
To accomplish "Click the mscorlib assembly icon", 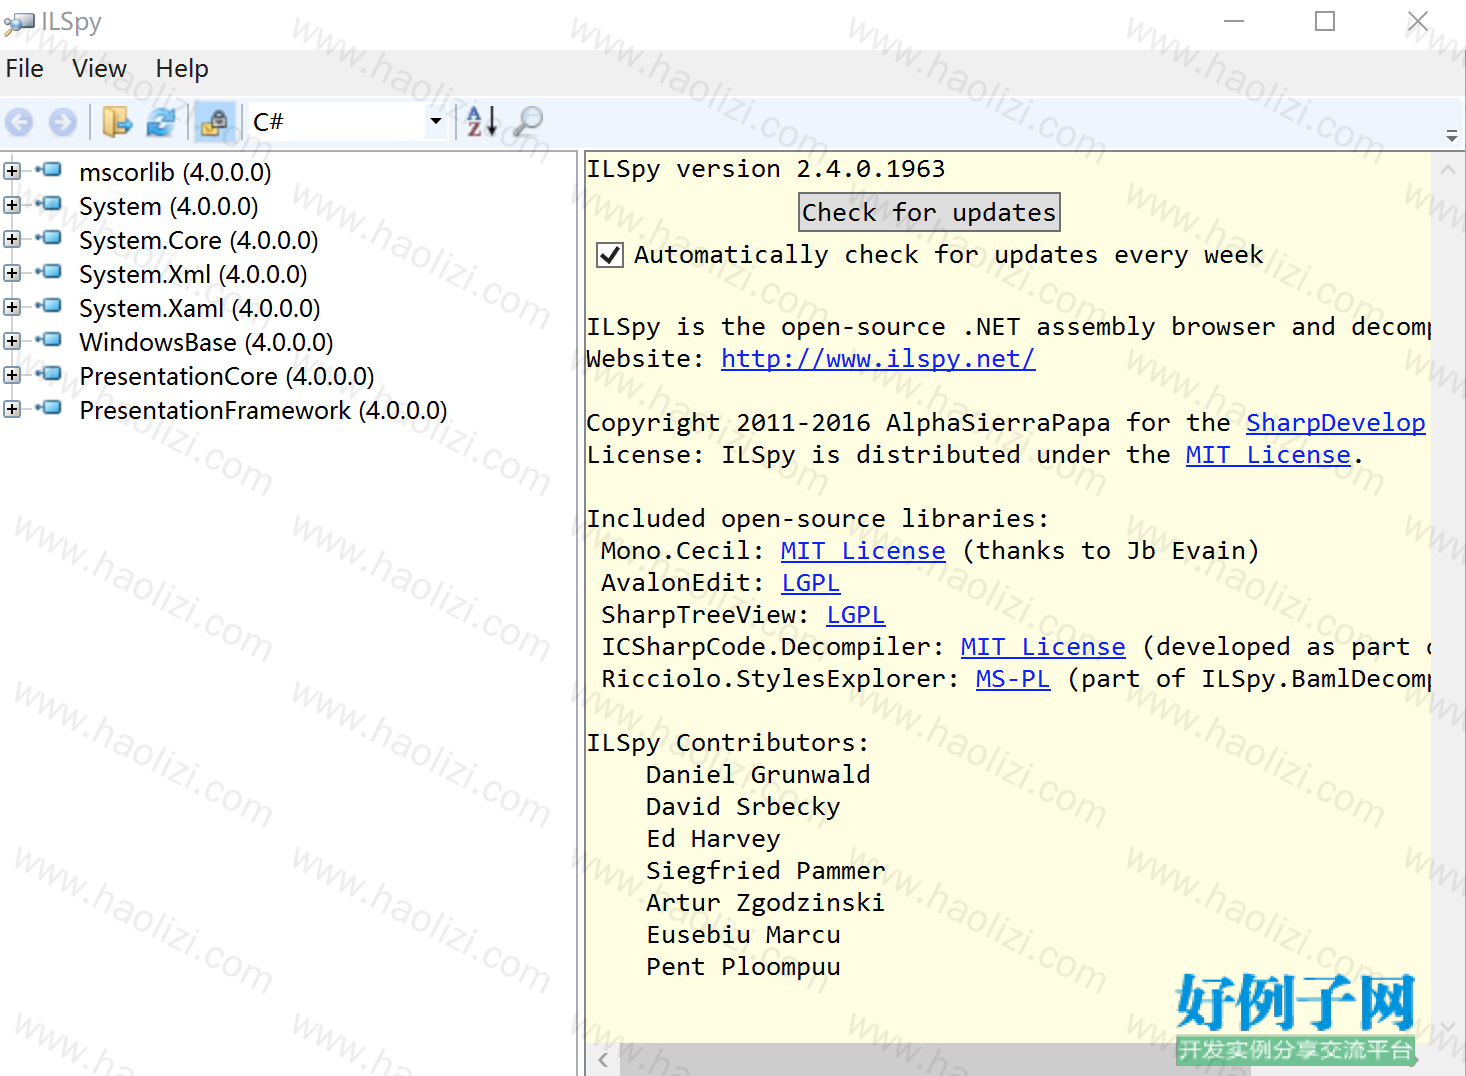I will click(x=49, y=170).
